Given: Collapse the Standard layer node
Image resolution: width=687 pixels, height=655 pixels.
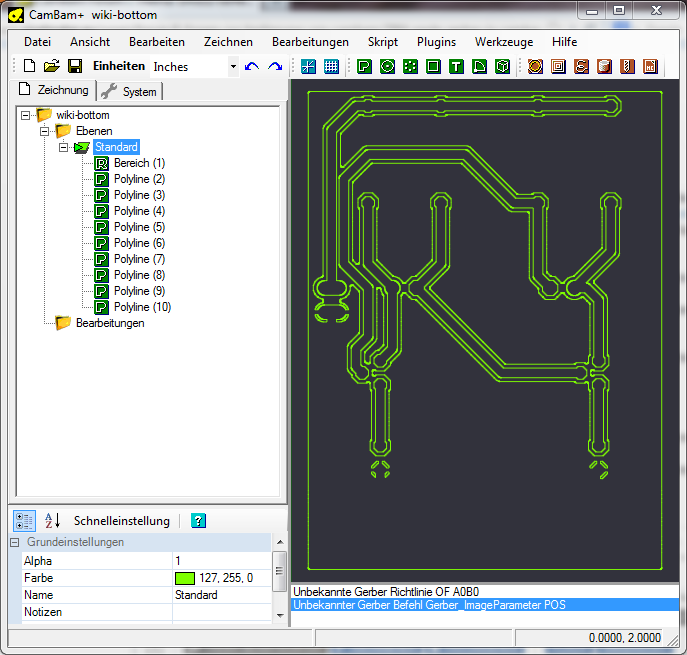Looking at the screenshot, I should click(x=63, y=147).
